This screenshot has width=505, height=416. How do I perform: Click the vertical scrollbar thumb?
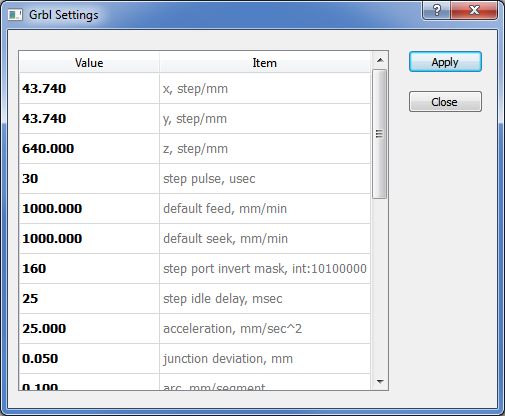(x=379, y=134)
